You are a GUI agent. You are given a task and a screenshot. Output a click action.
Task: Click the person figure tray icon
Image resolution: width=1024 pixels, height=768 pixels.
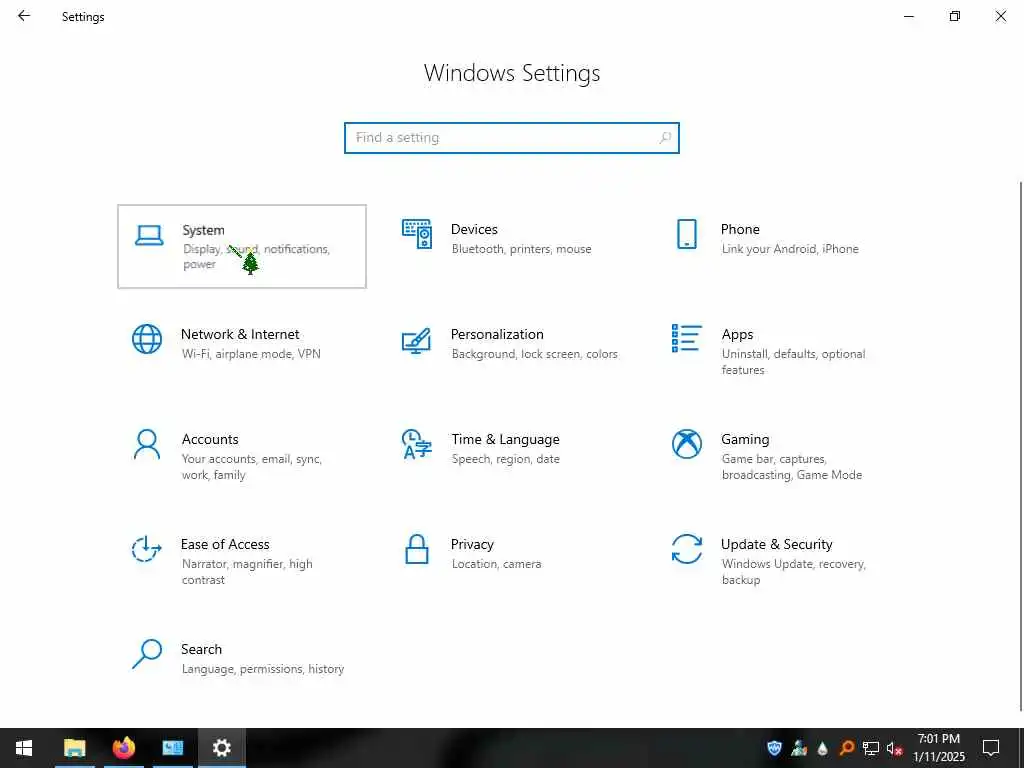click(799, 748)
